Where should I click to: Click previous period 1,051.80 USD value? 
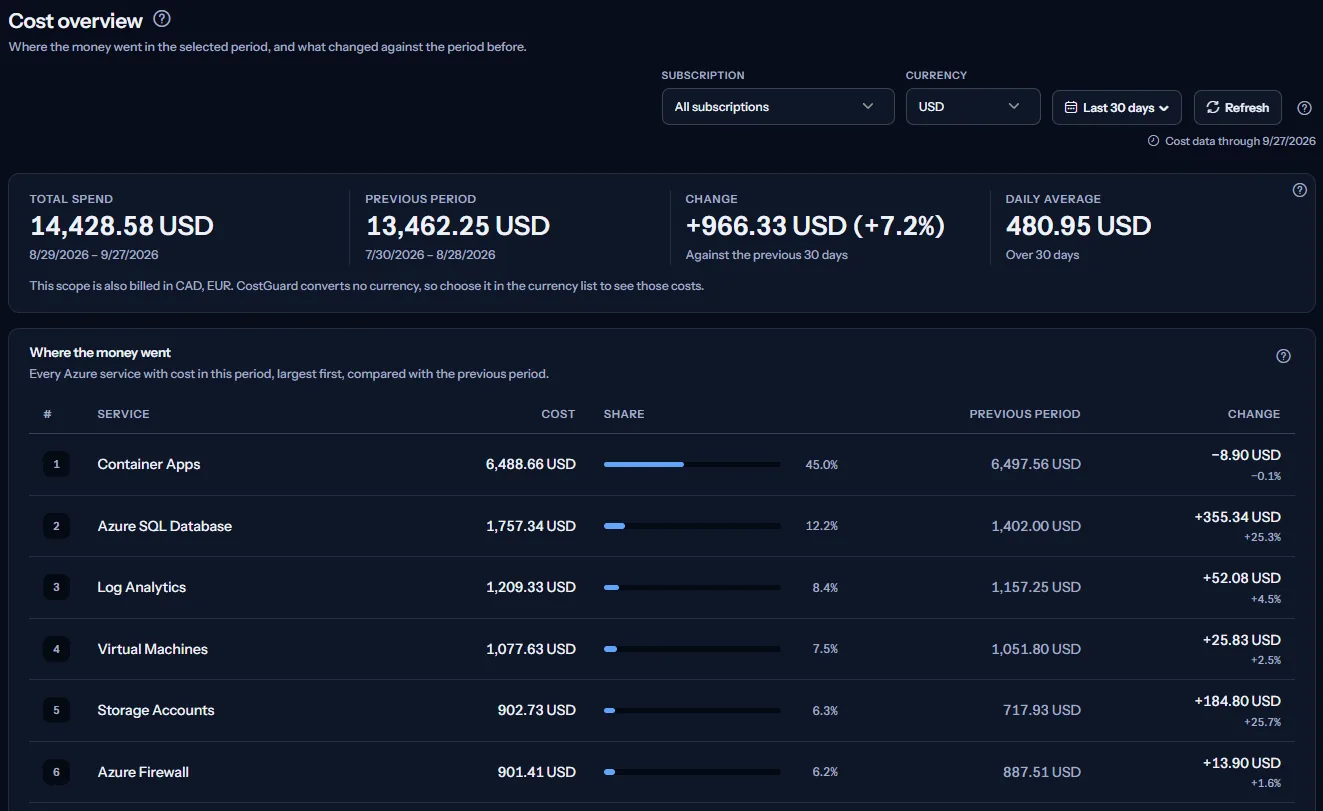coord(1036,649)
